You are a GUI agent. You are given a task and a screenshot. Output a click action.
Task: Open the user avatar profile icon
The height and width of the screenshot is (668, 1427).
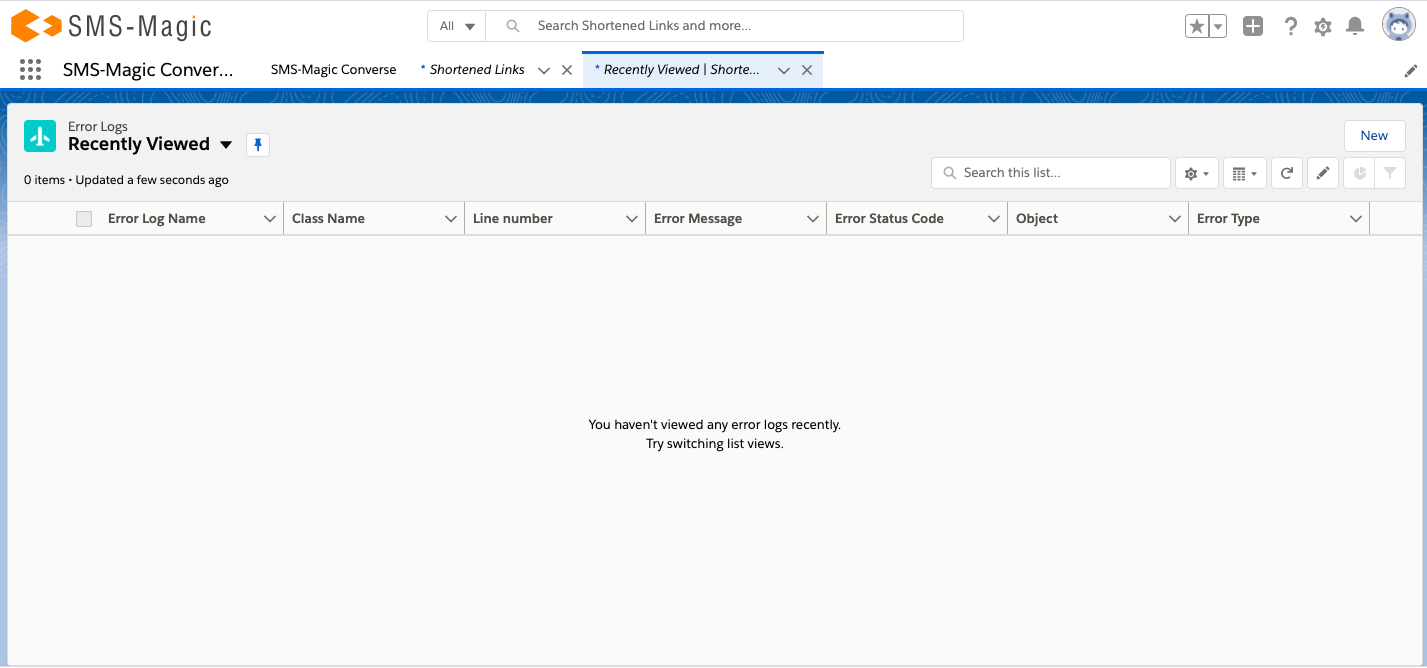1397,26
